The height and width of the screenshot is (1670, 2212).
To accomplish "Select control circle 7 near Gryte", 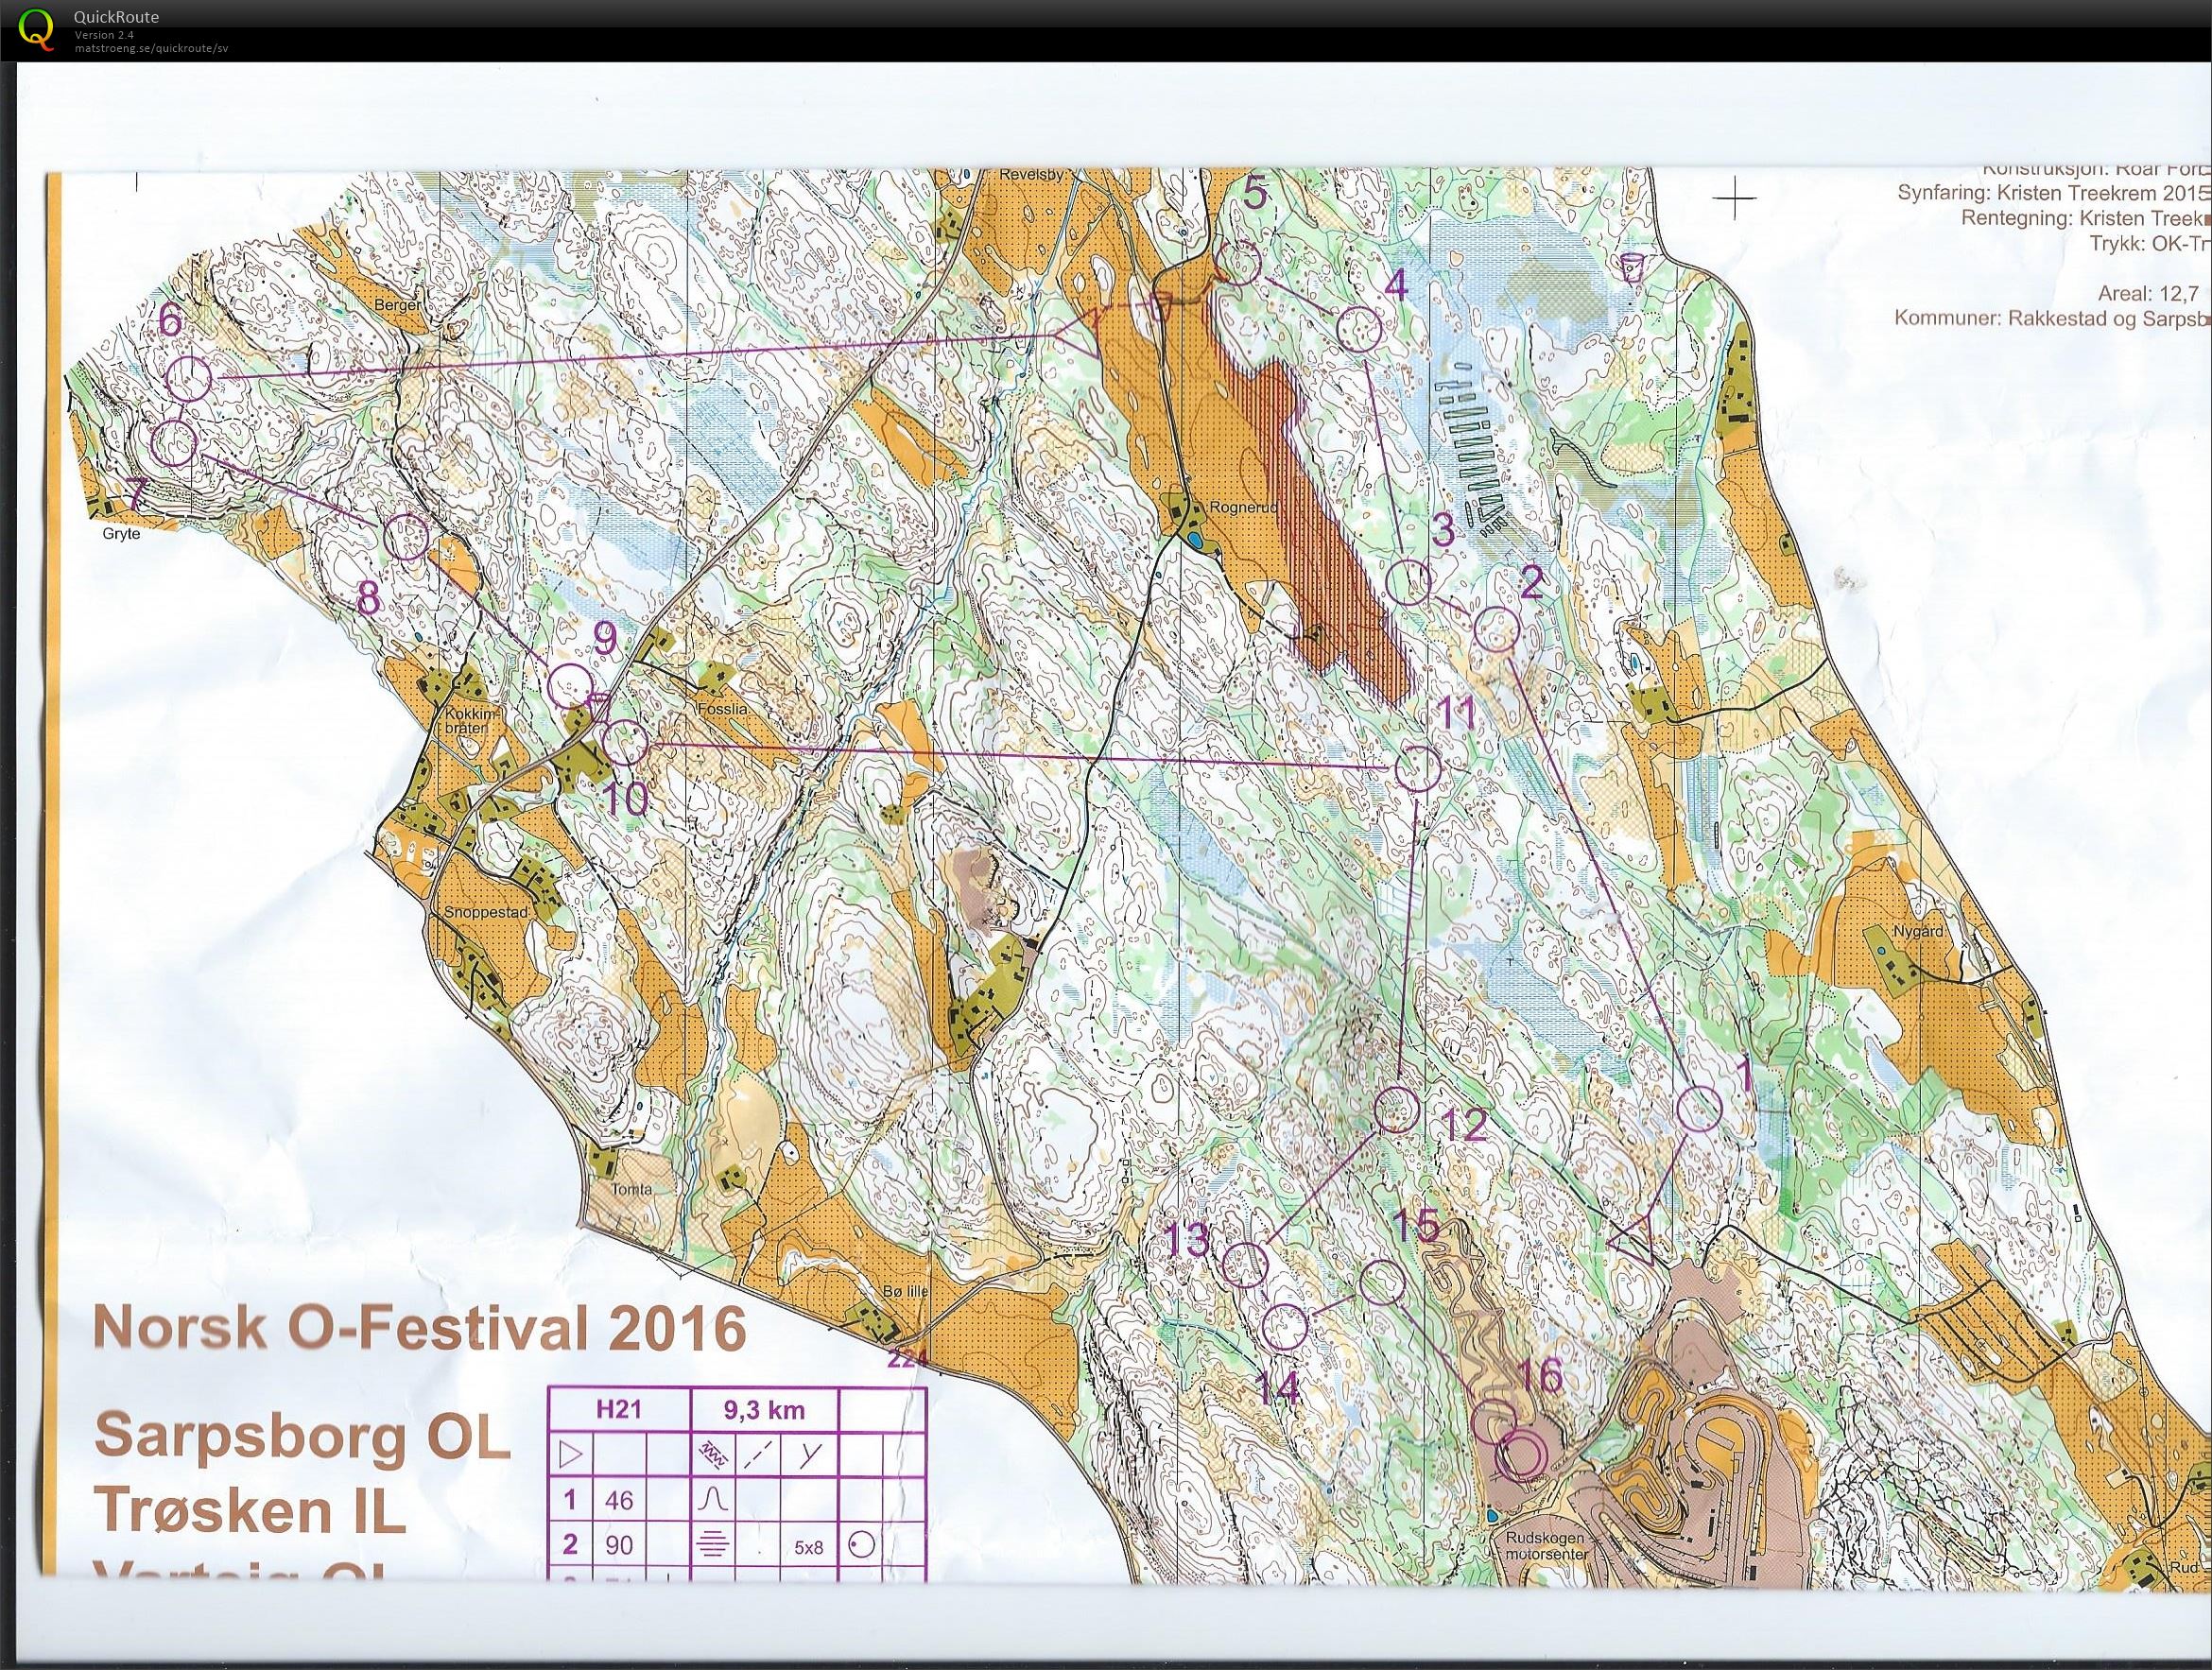I will pos(175,443).
